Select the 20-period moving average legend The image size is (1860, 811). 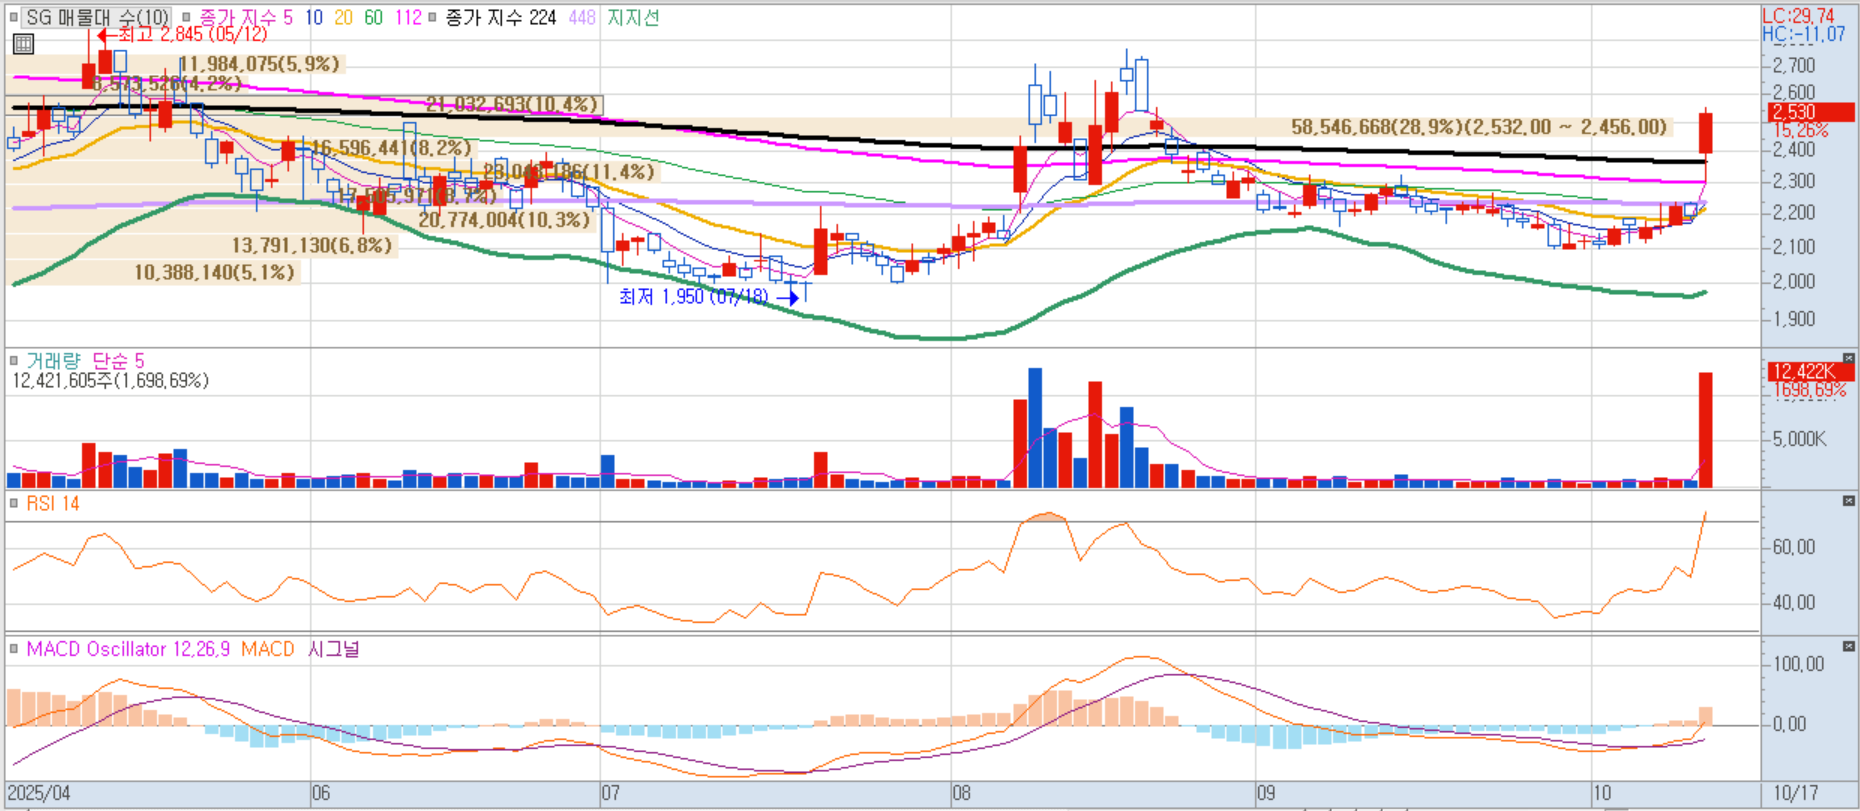point(343,17)
